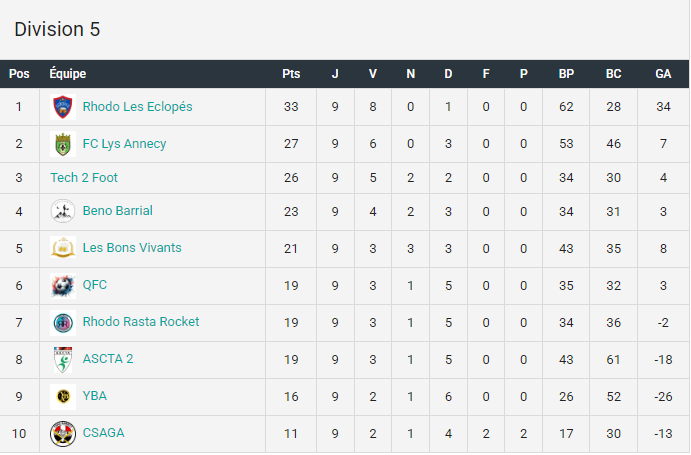The width and height of the screenshot is (691, 455).
Task: Click the CSAGA circular team badge
Action: (63, 433)
